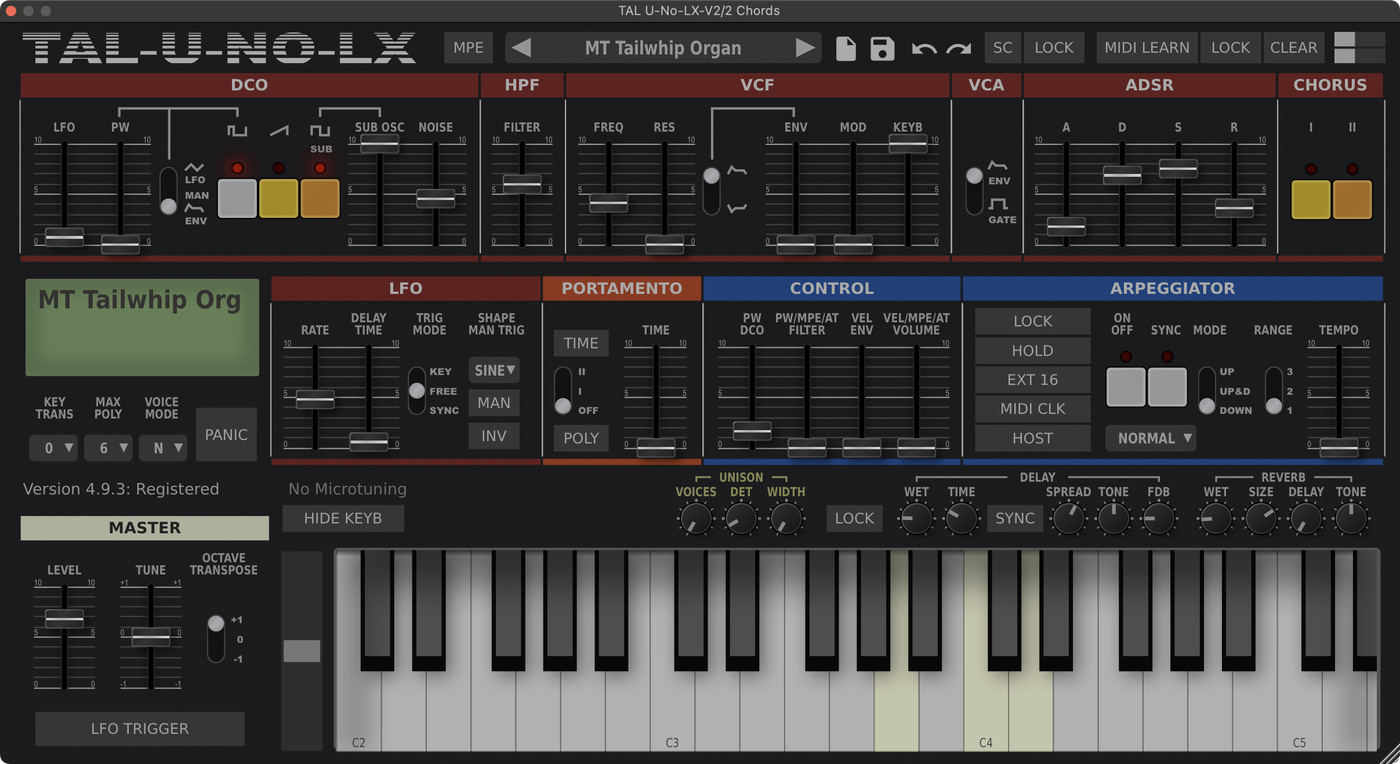Toggle Chorus I button
Viewport: 1400px width, 764px height.
pyautogui.click(x=1310, y=199)
